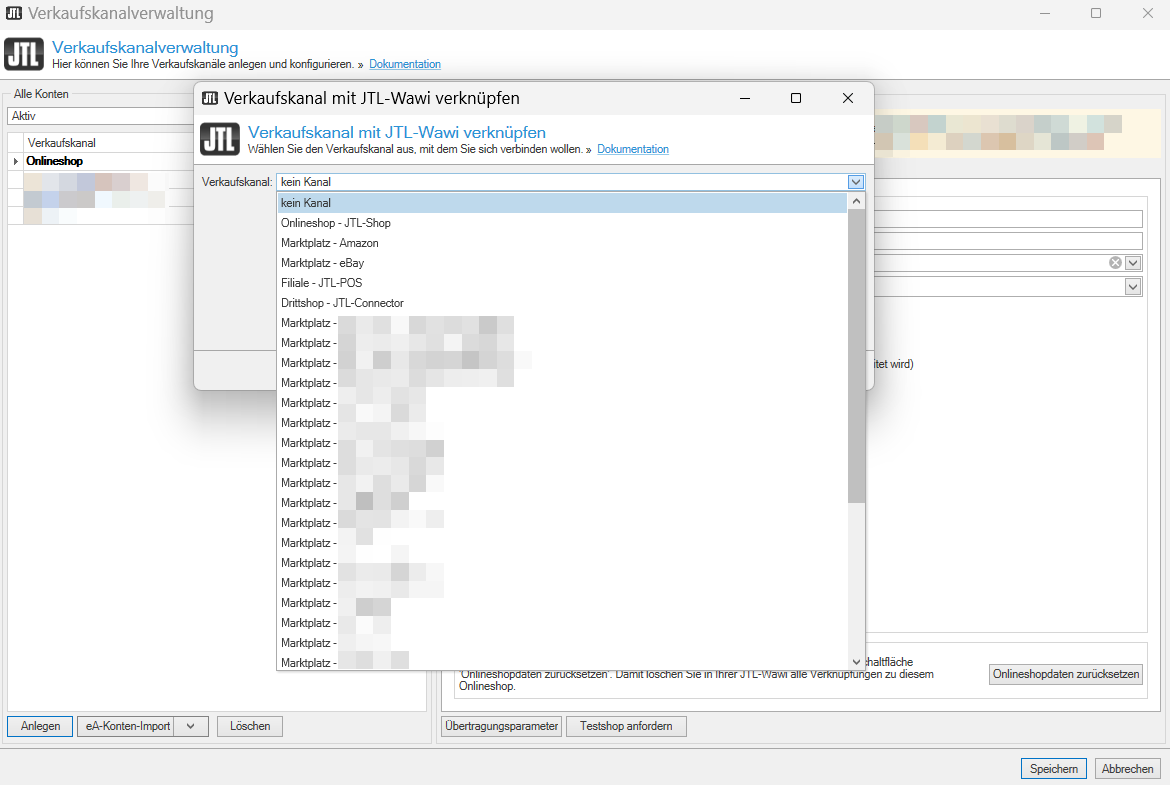The height and width of the screenshot is (785, 1170).
Task: Select the Onlineshop row in the account table
Action: (55, 161)
